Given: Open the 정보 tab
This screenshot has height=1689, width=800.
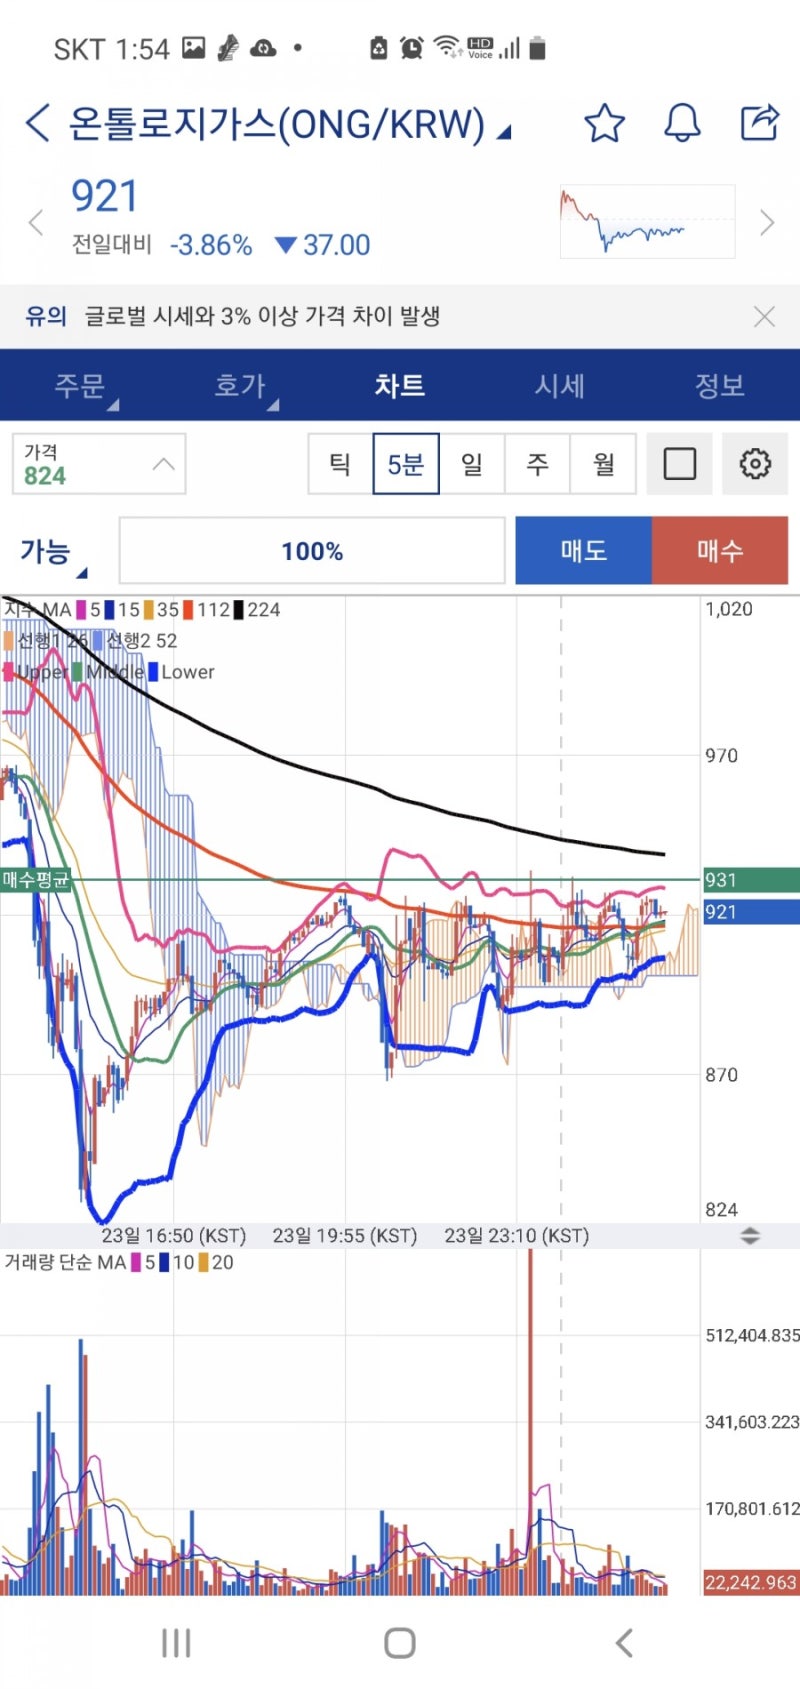Looking at the screenshot, I should [x=720, y=386].
